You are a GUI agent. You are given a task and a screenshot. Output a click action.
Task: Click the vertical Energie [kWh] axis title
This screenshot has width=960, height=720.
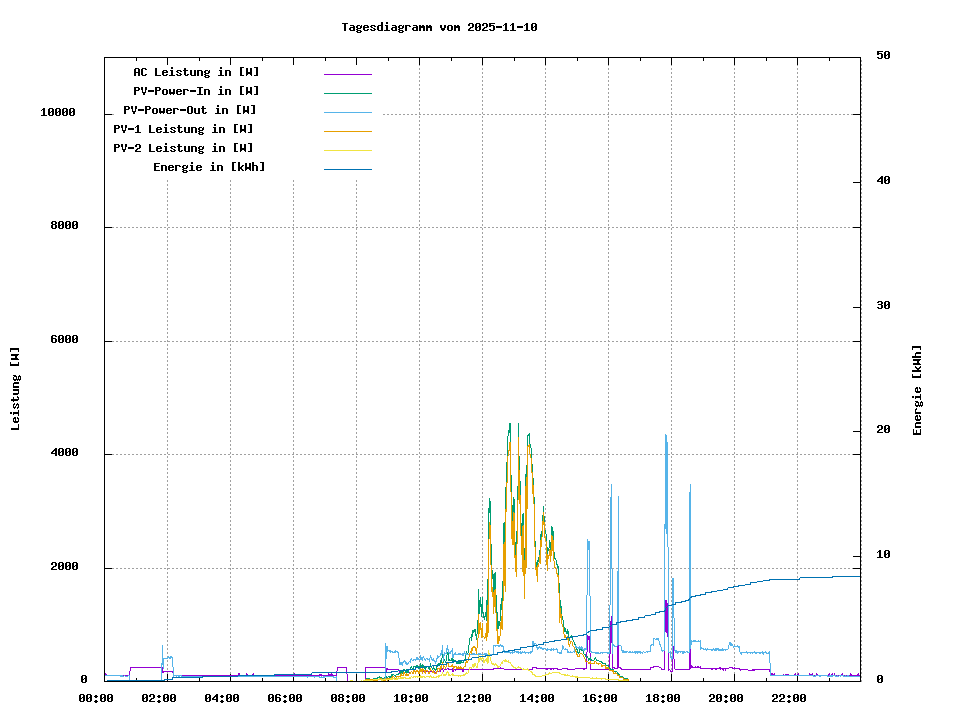(918, 390)
